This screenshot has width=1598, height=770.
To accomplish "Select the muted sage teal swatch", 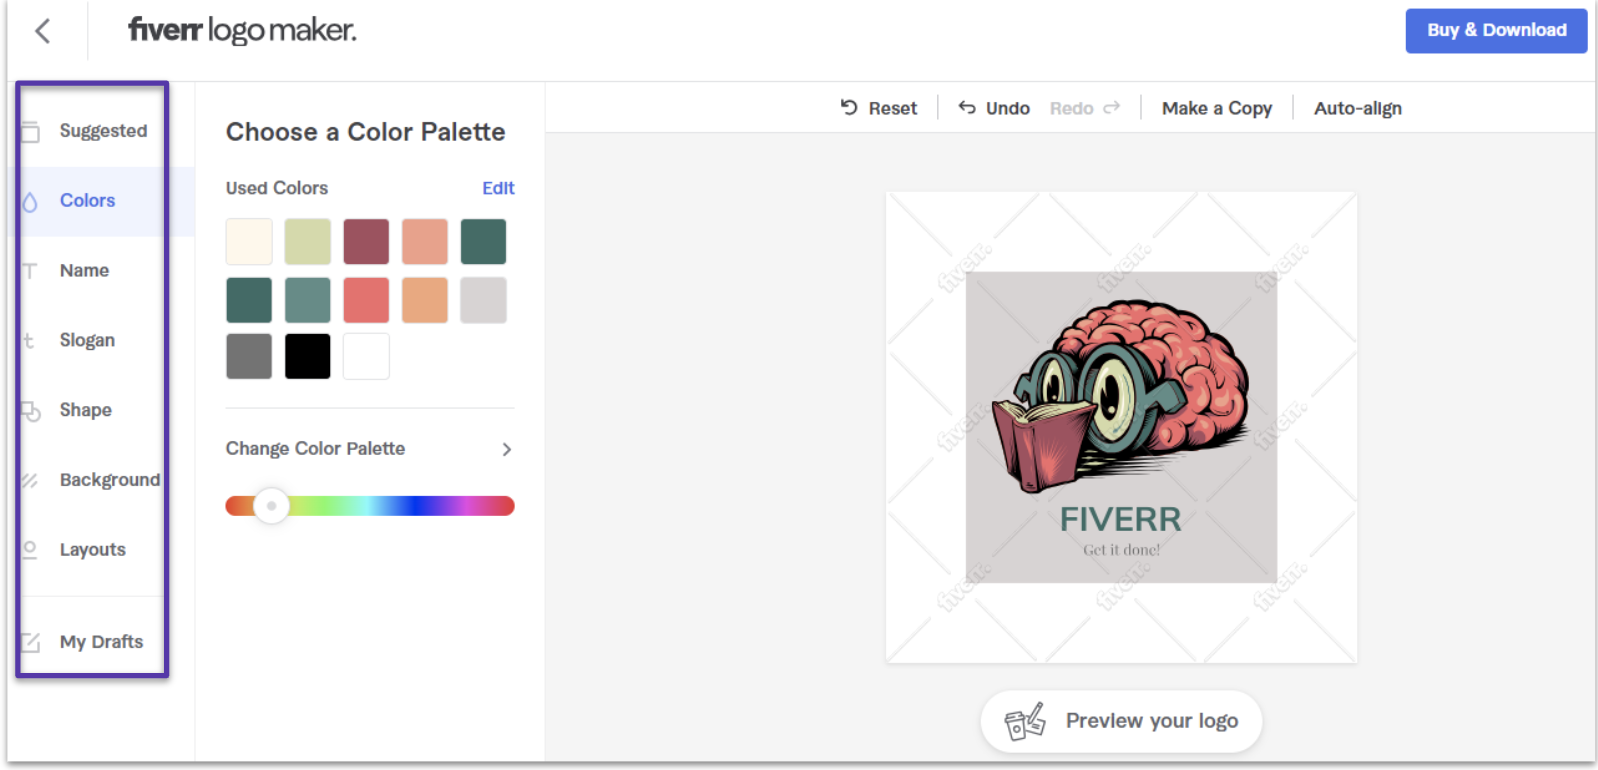I will (x=308, y=300).
